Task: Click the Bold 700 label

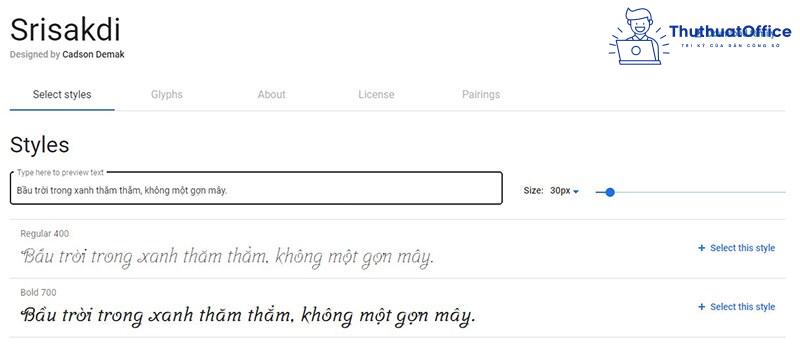Action: tap(38, 293)
